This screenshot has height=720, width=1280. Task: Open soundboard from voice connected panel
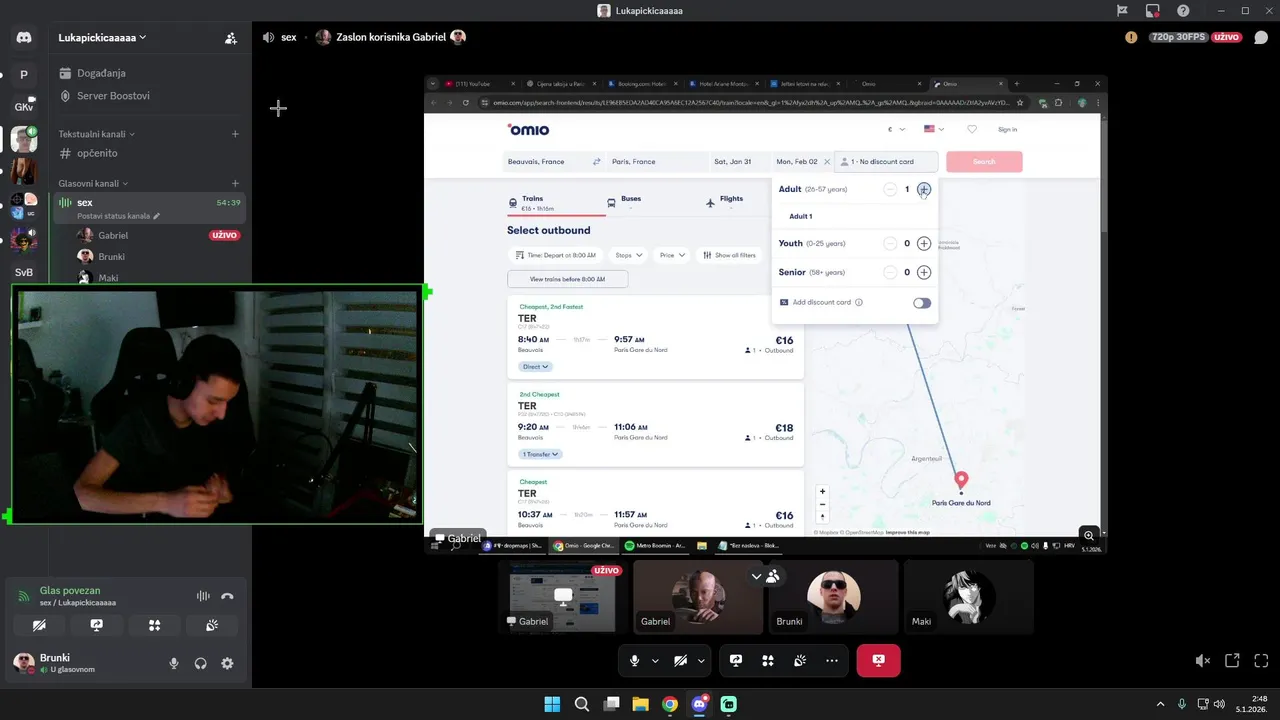coord(212,625)
